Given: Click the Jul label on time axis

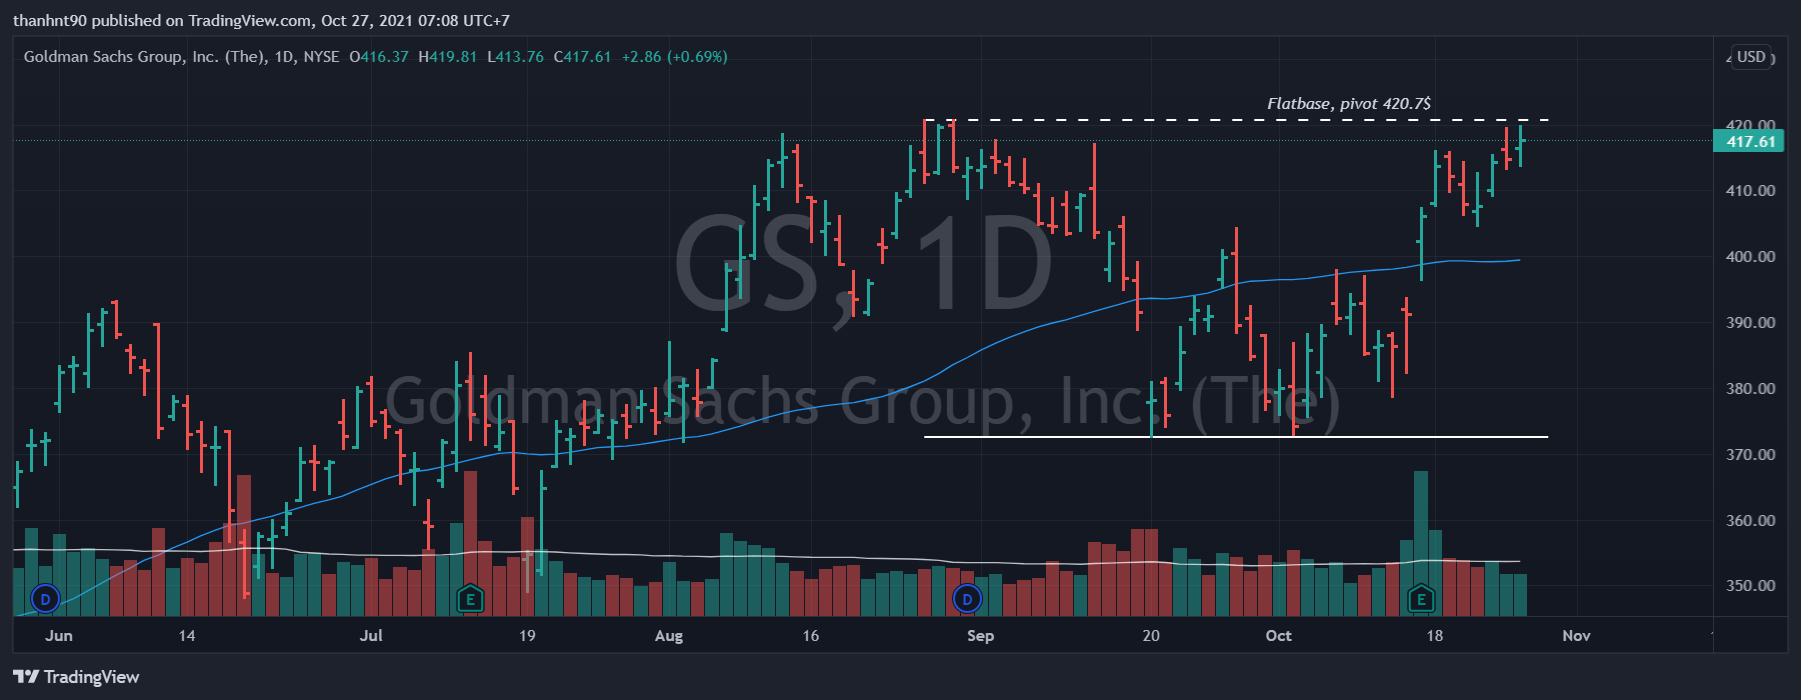Looking at the screenshot, I should click(371, 636).
